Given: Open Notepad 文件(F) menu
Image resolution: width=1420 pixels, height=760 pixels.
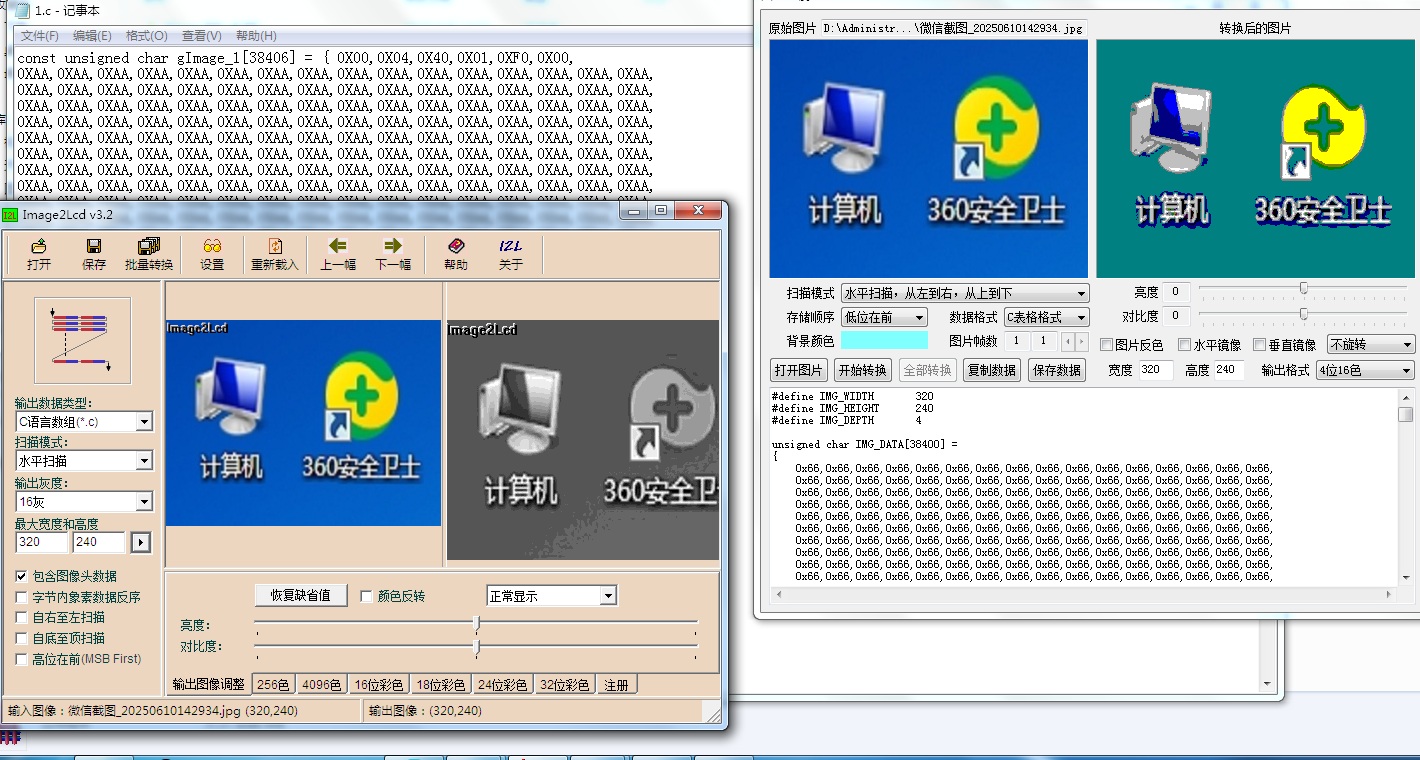Looking at the screenshot, I should click(x=39, y=36).
